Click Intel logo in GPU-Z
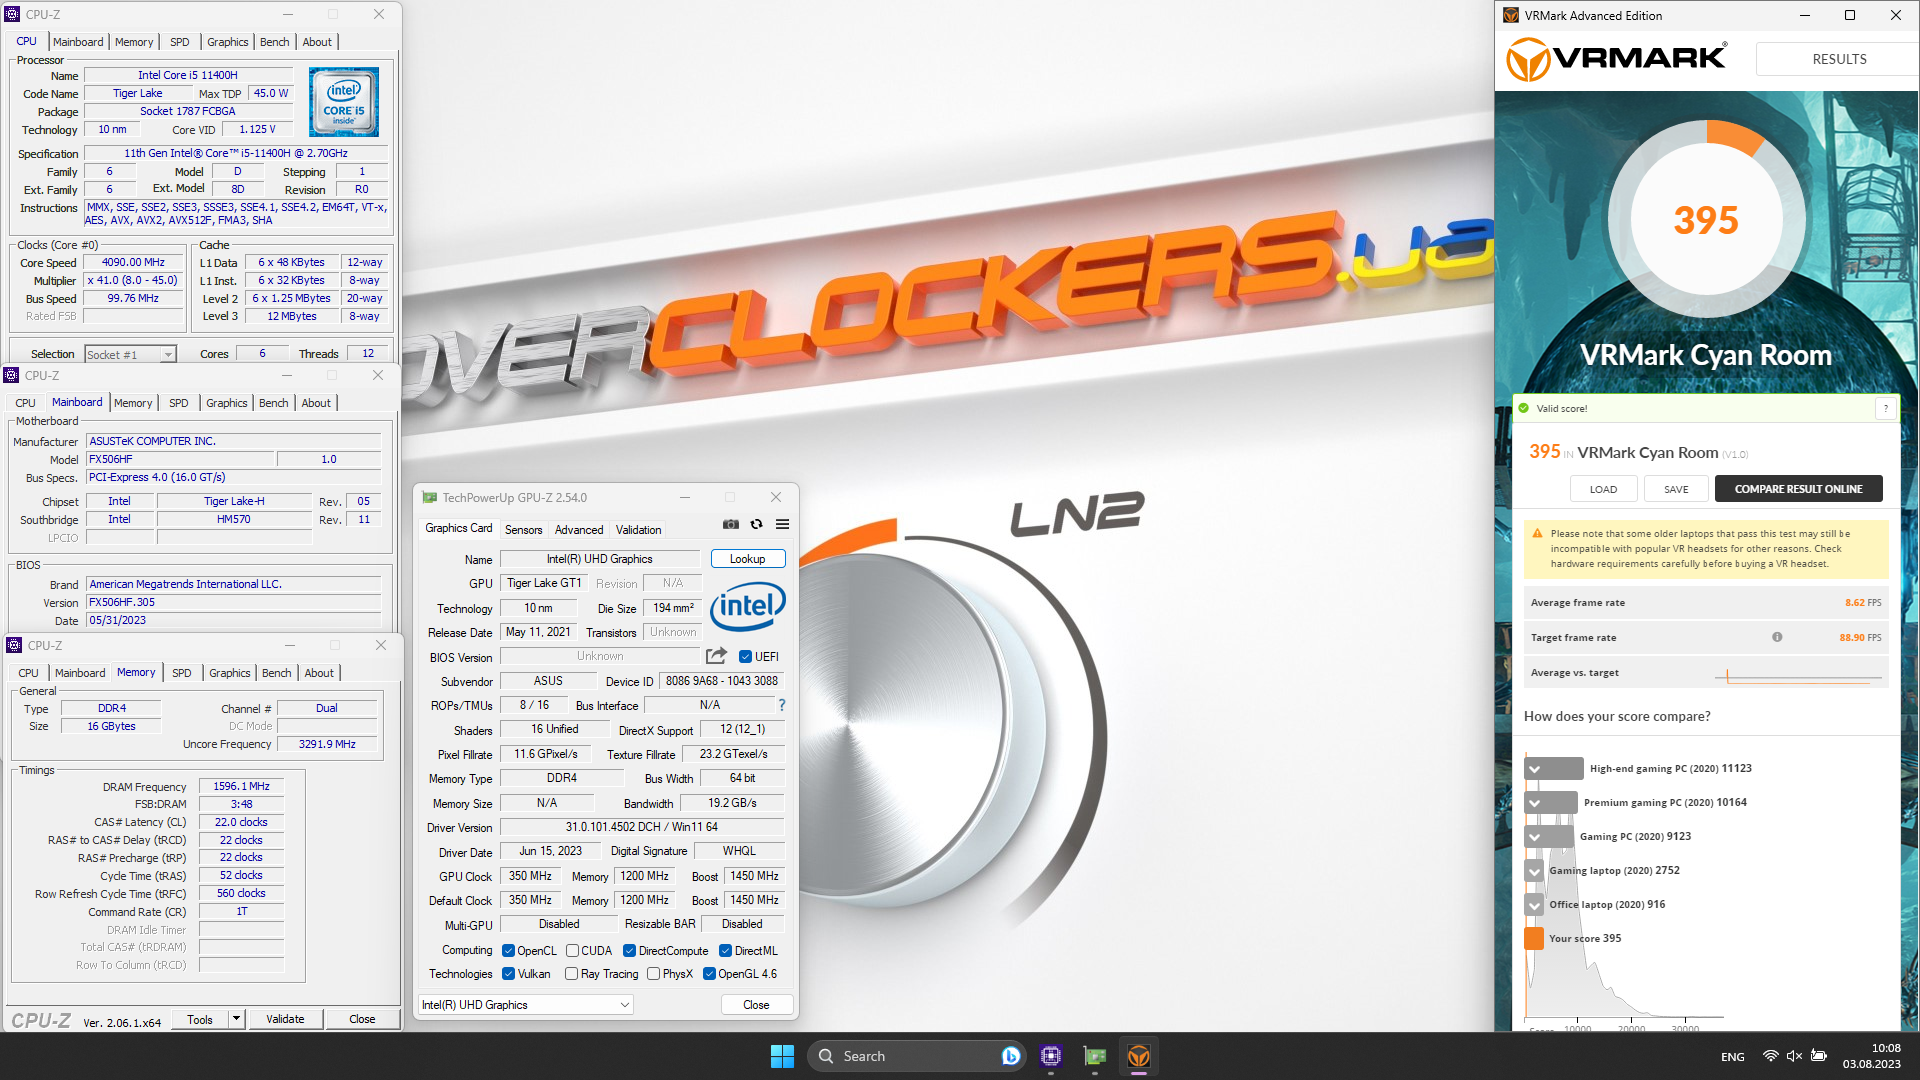The width and height of the screenshot is (1920, 1080). [x=748, y=607]
